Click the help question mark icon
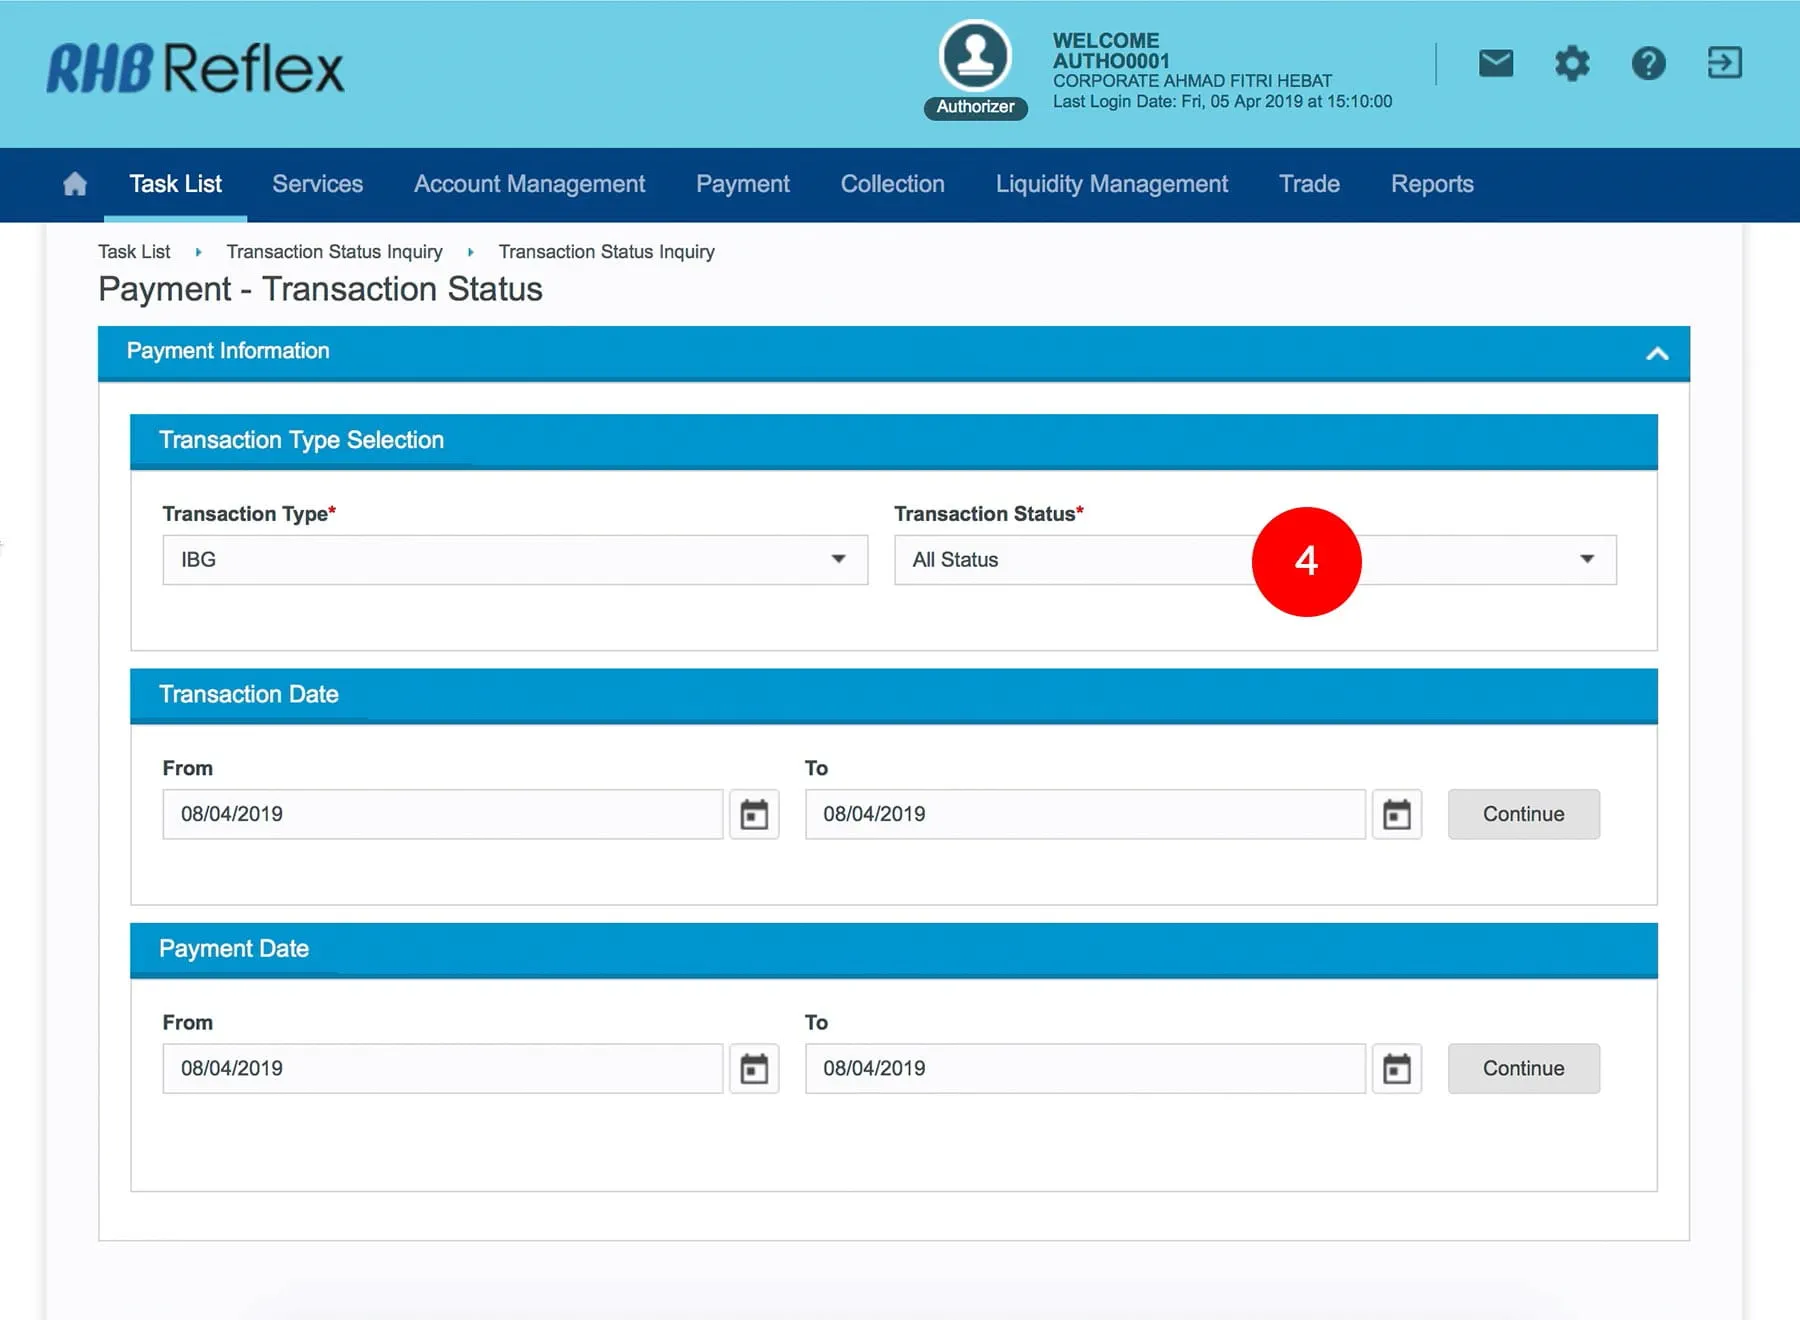Viewport: 1800px width, 1320px height. (1648, 64)
